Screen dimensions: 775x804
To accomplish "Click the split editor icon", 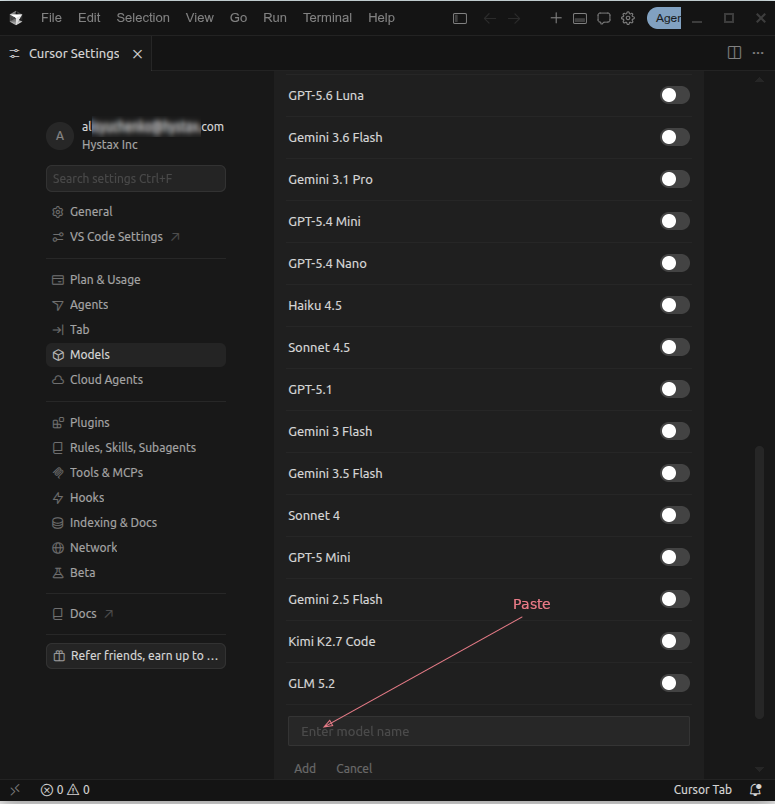I will (x=734, y=53).
